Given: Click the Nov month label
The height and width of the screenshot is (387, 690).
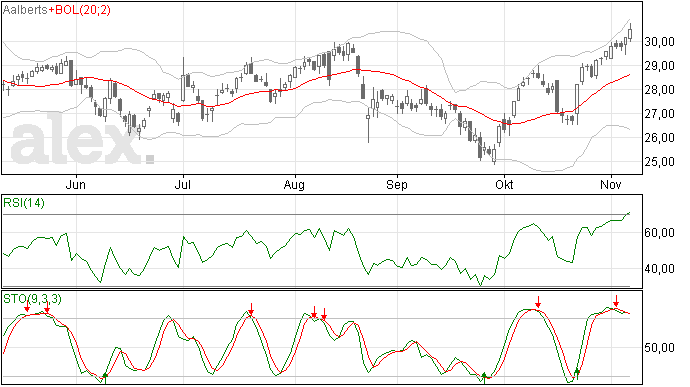Looking at the screenshot, I should [611, 185].
